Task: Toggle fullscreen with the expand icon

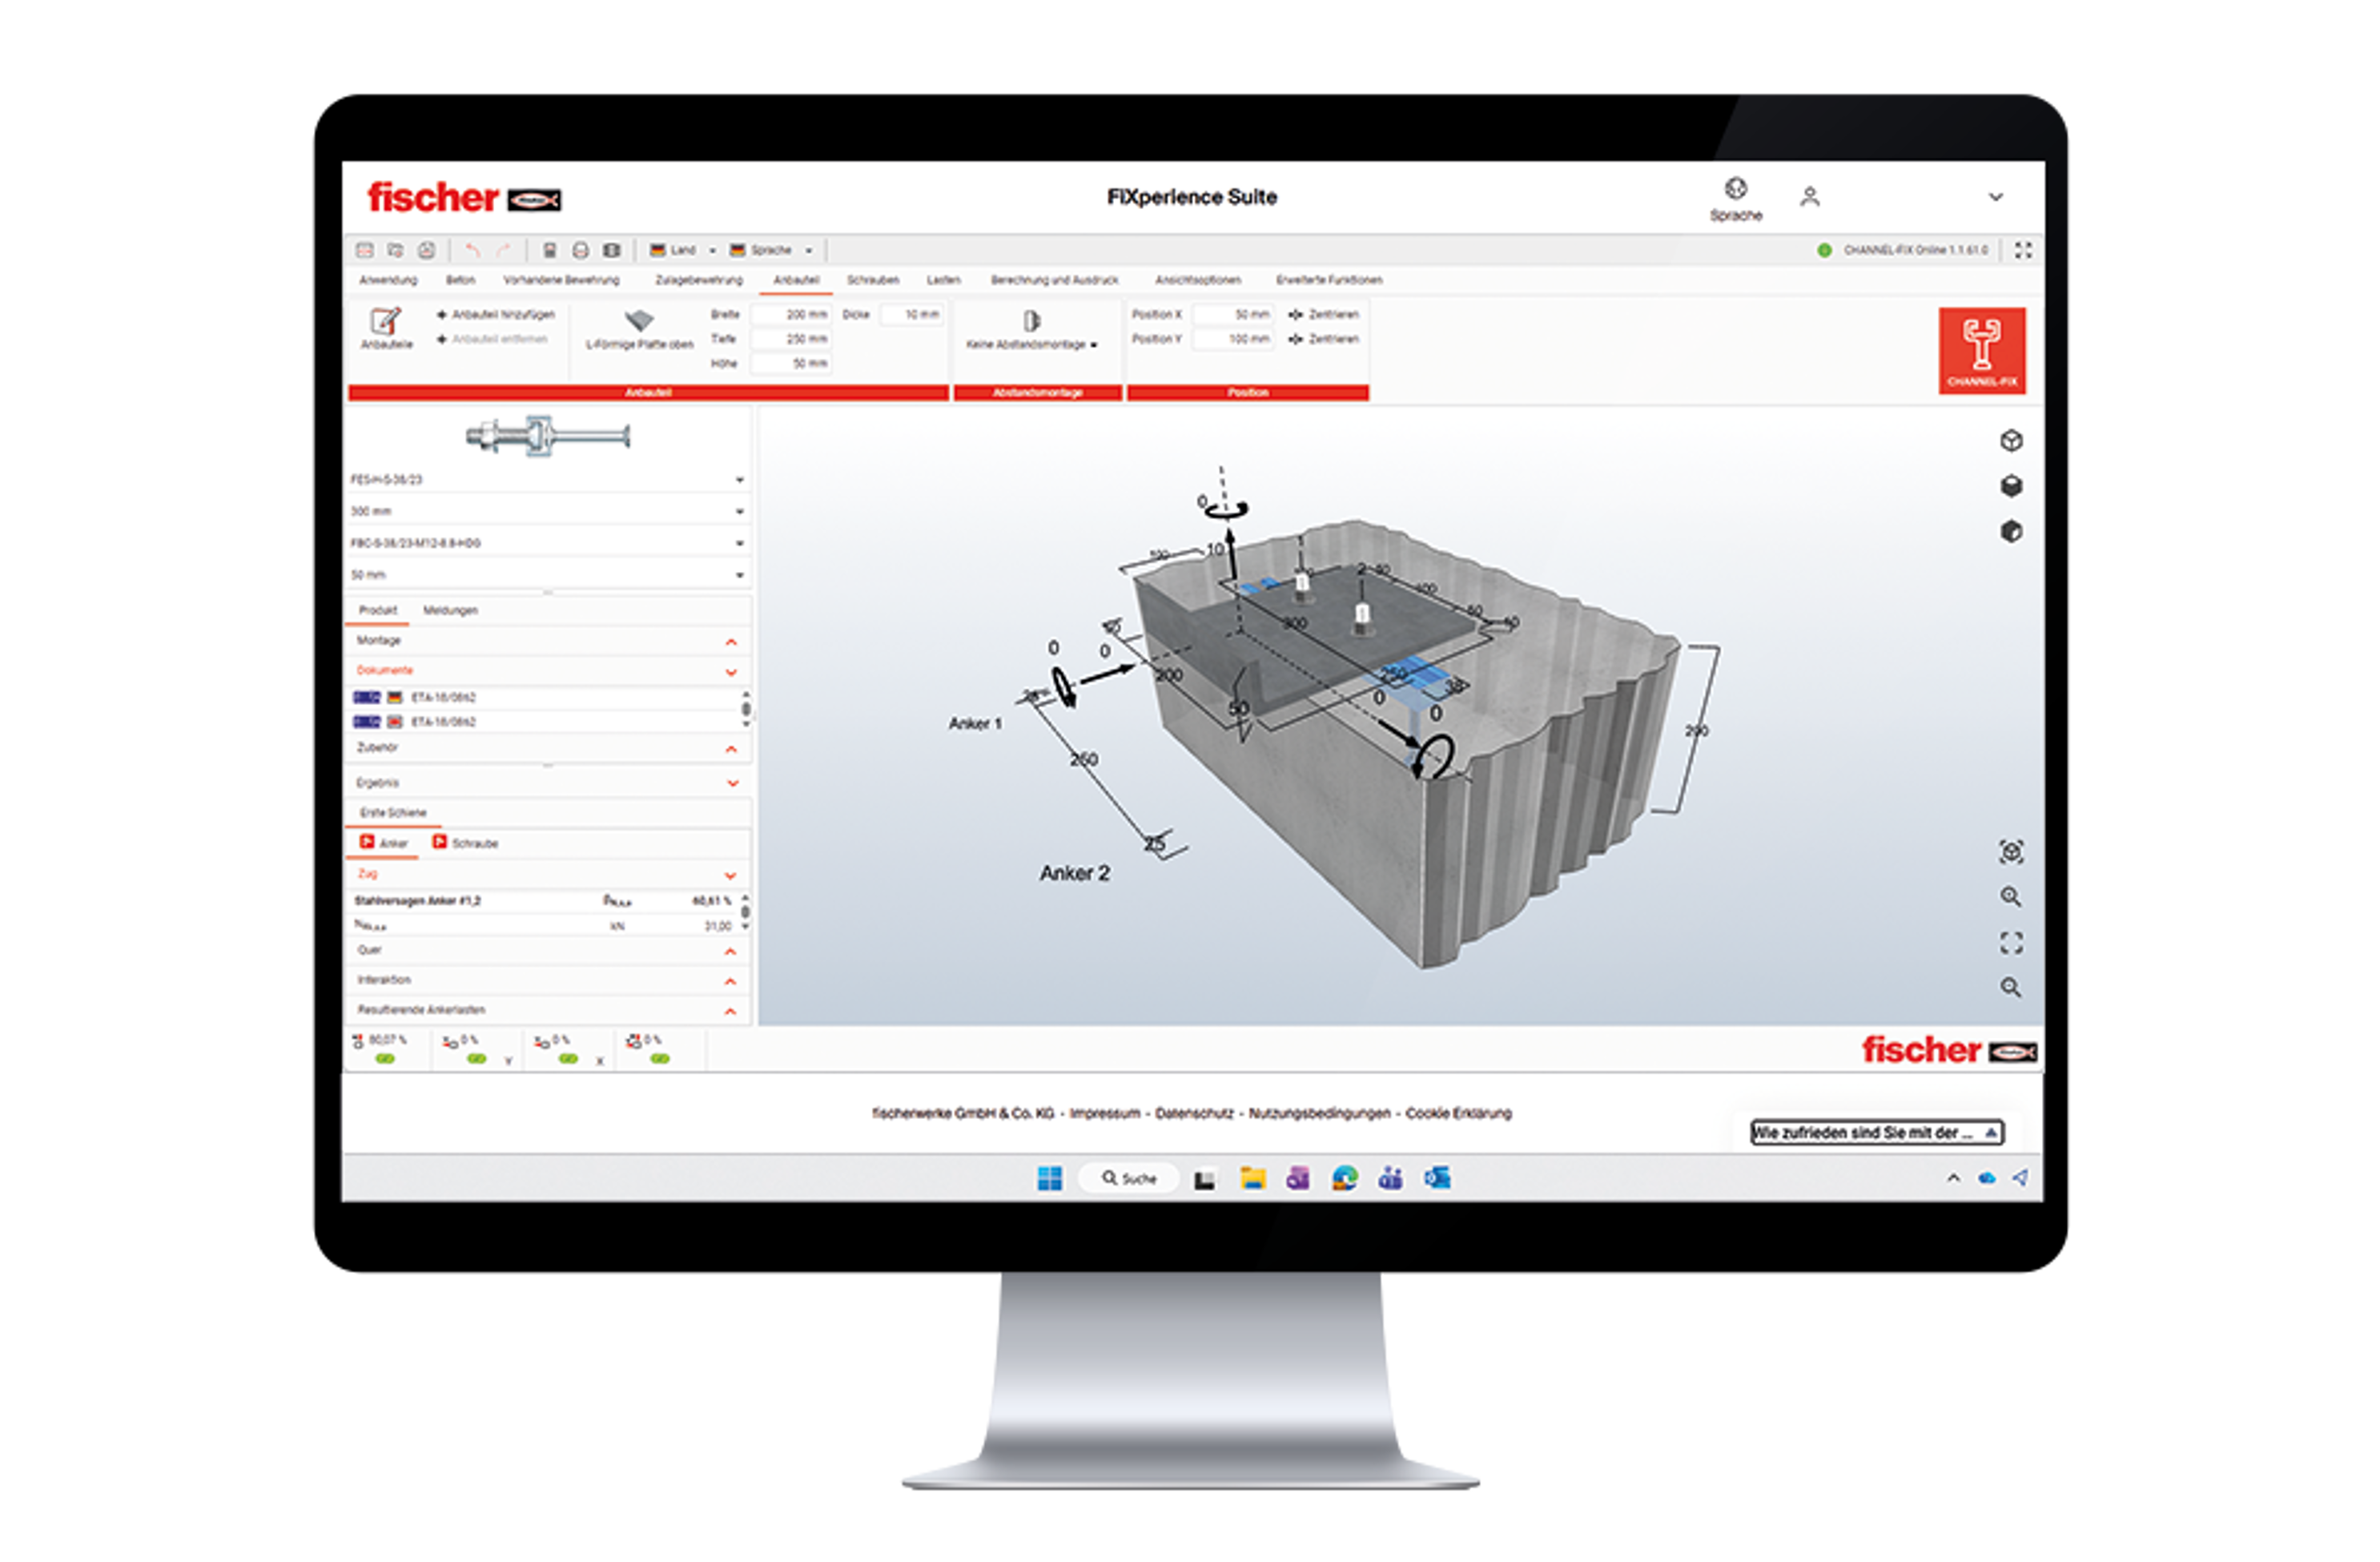Action: [x=2023, y=250]
